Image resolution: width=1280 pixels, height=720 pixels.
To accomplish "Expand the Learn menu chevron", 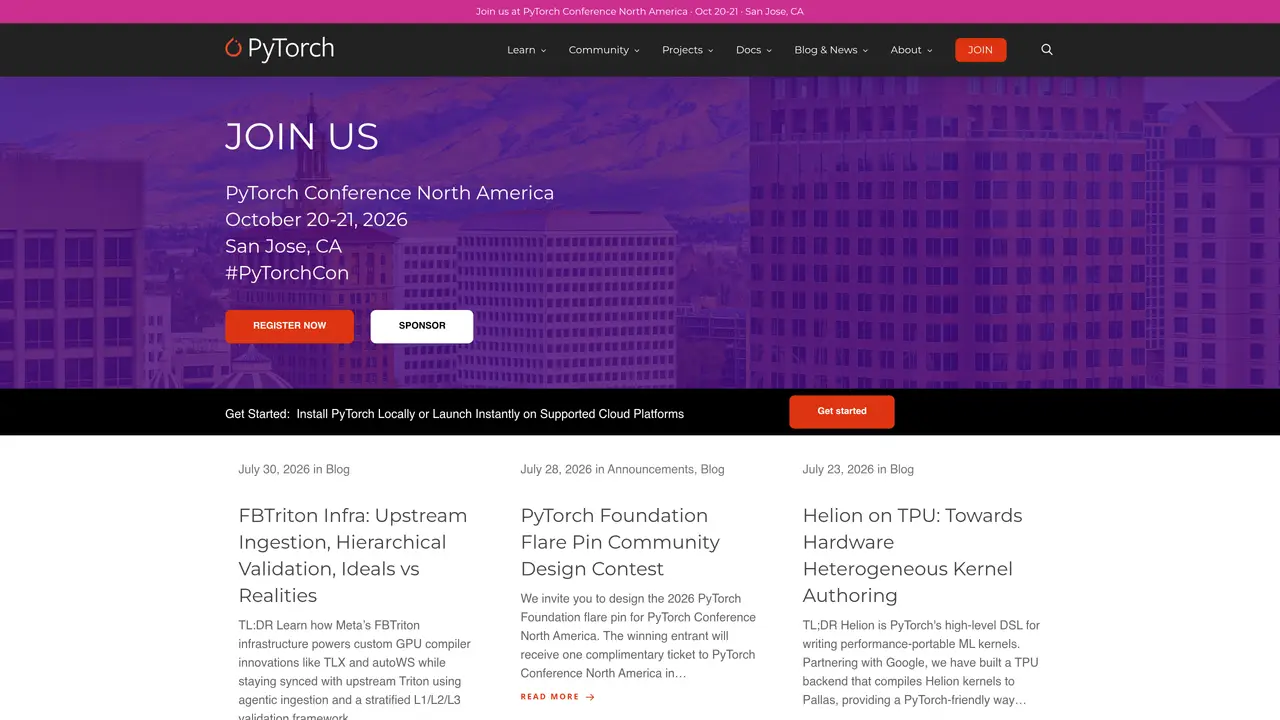I will point(543,51).
